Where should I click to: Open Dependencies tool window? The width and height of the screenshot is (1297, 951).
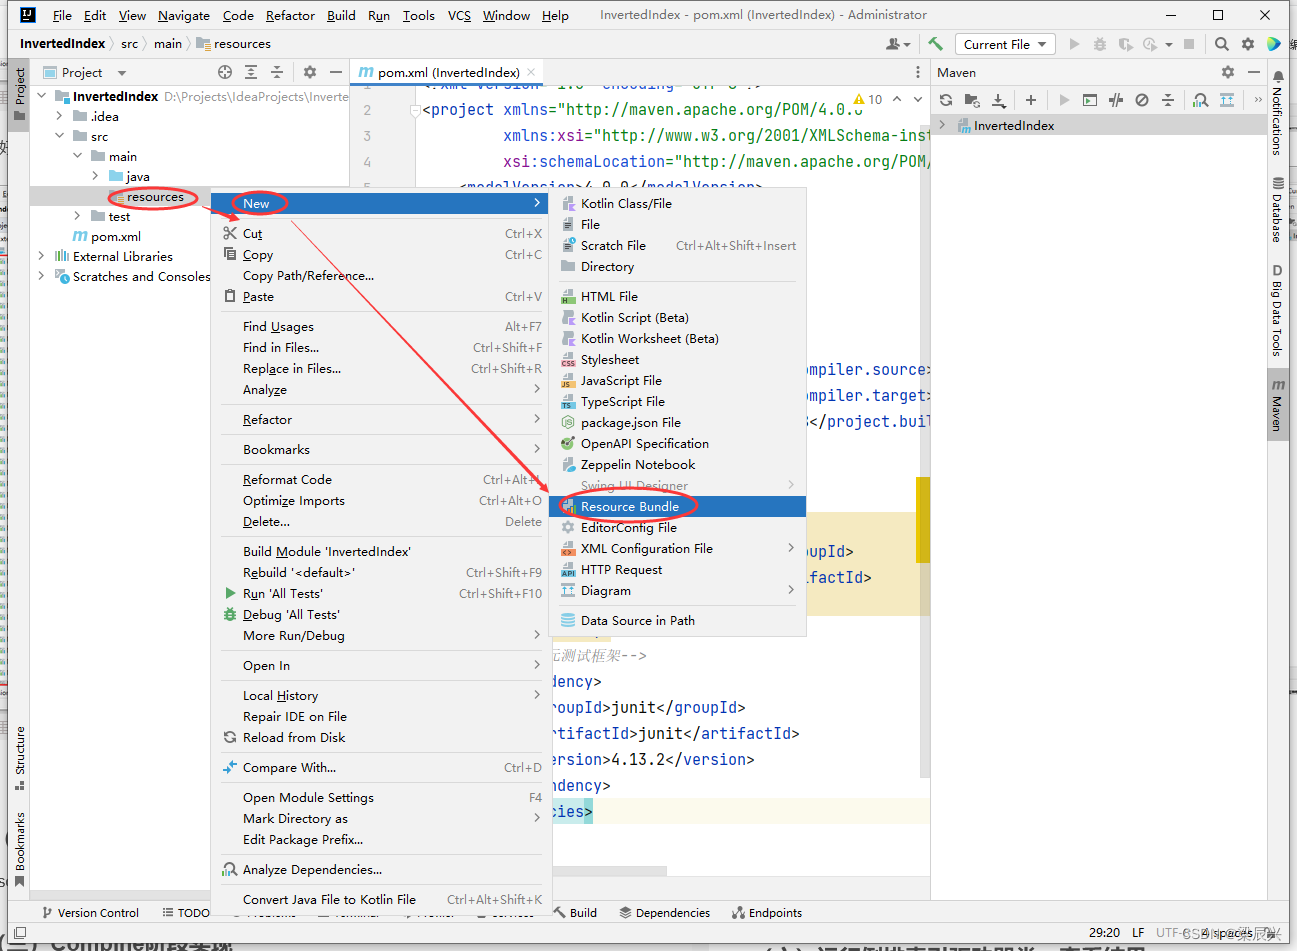coord(664,912)
